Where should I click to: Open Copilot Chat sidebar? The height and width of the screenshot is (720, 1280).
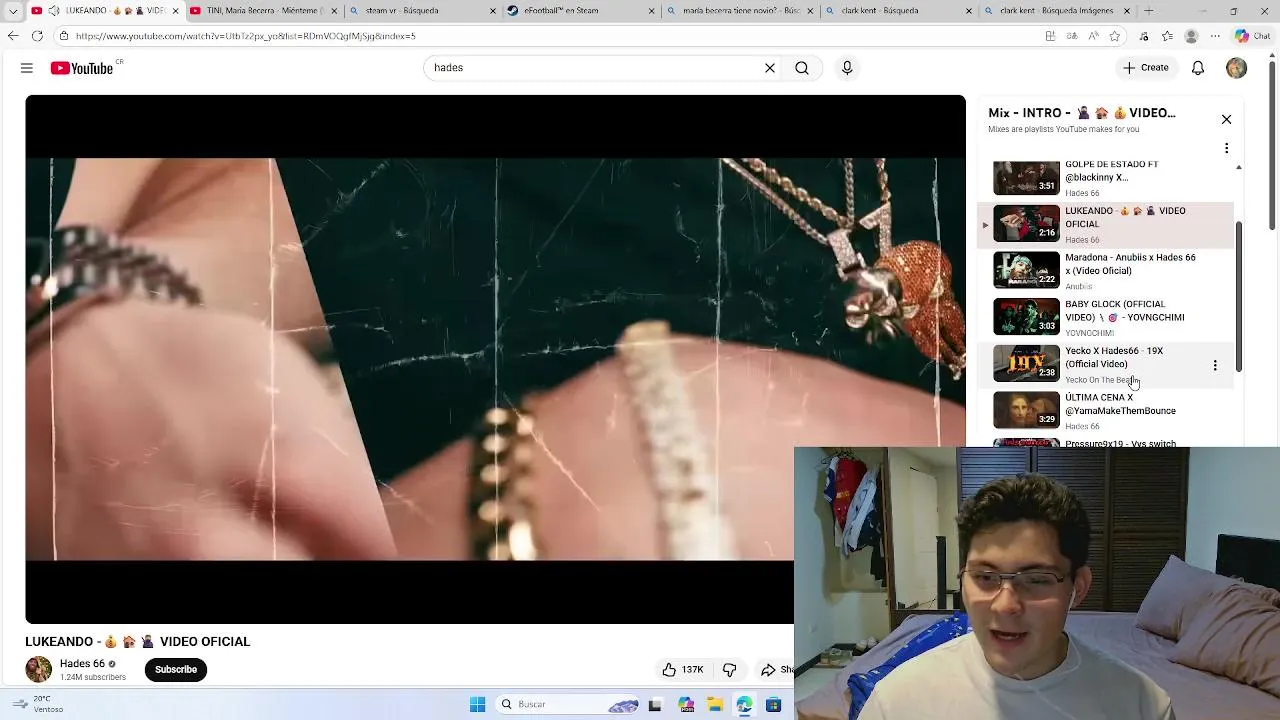pyautogui.click(x=1252, y=36)
